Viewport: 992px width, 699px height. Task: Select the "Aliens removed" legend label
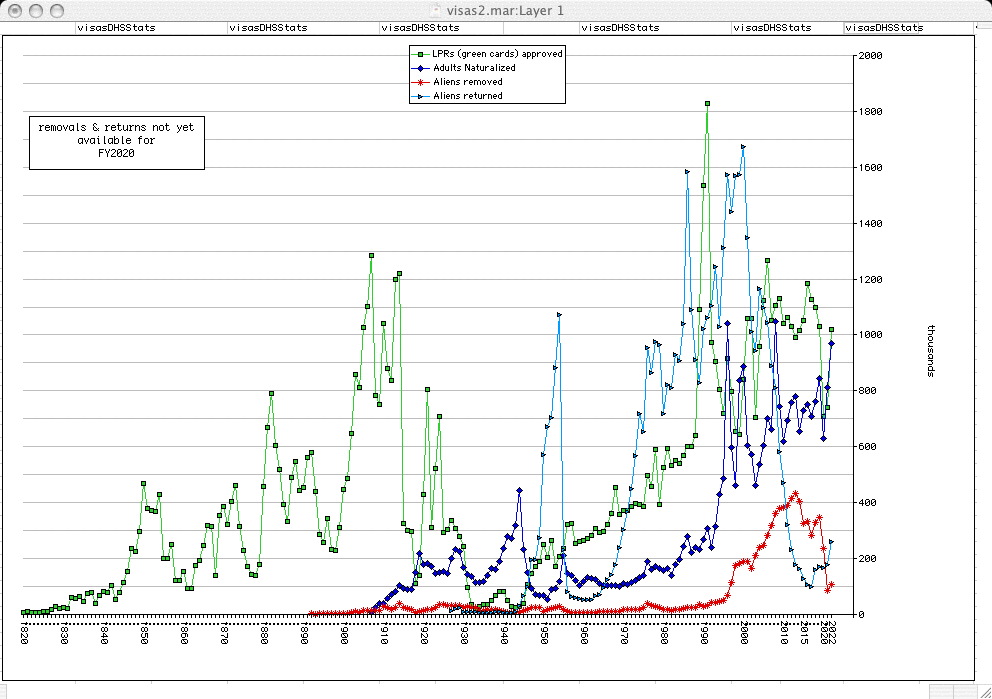468,82
